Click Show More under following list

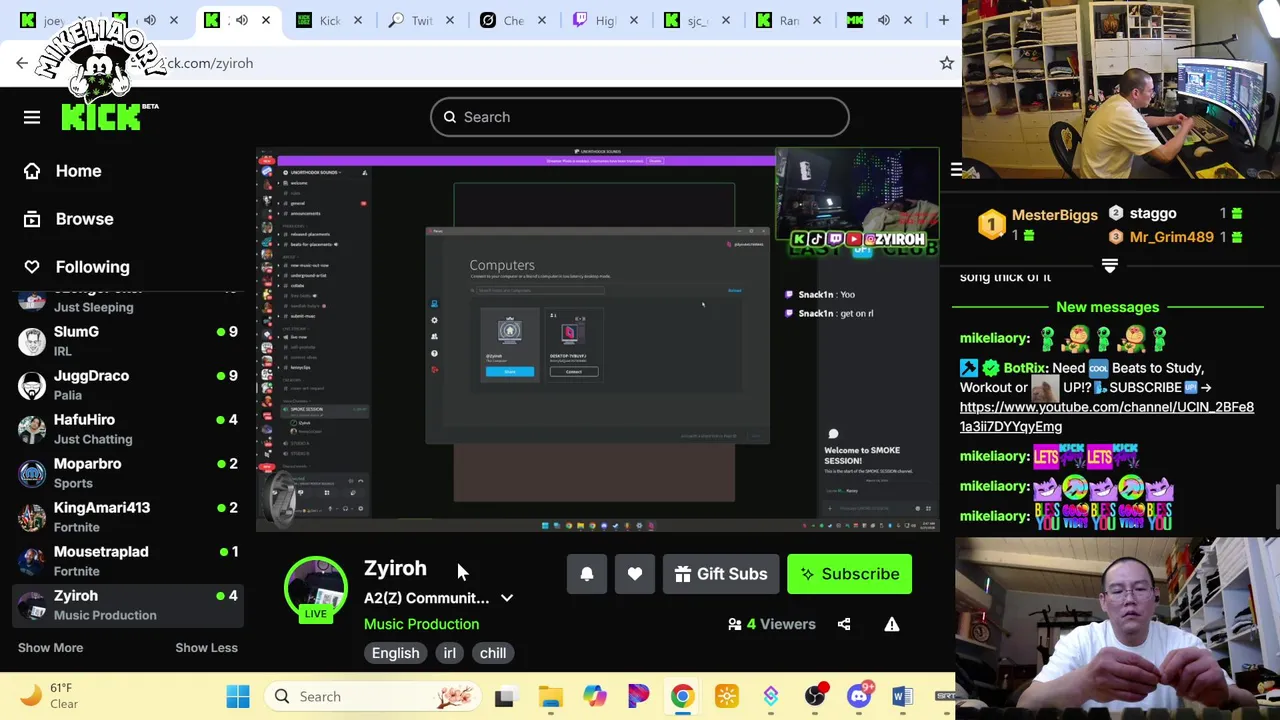[50, 647]
